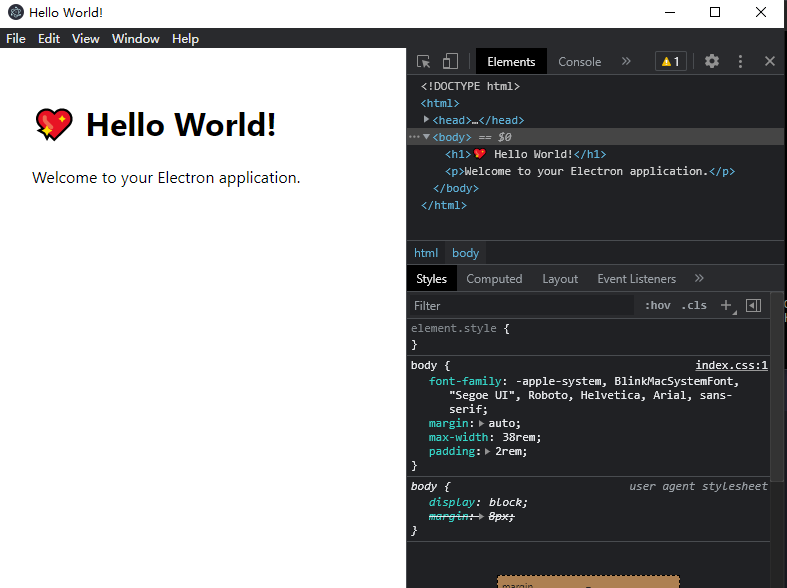This screenshot has width=787, height=588.
Task: Open the Computed styles tab
Action: tap(494, 279)
